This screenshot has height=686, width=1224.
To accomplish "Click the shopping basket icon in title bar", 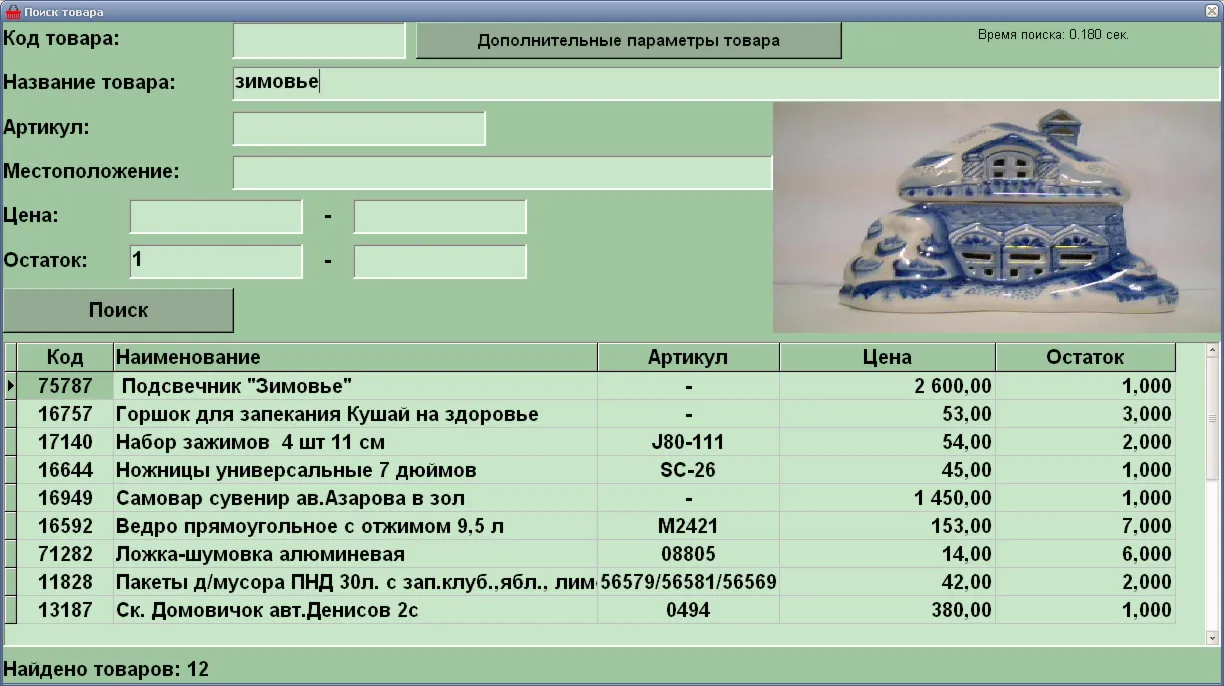I will (13, 11).
